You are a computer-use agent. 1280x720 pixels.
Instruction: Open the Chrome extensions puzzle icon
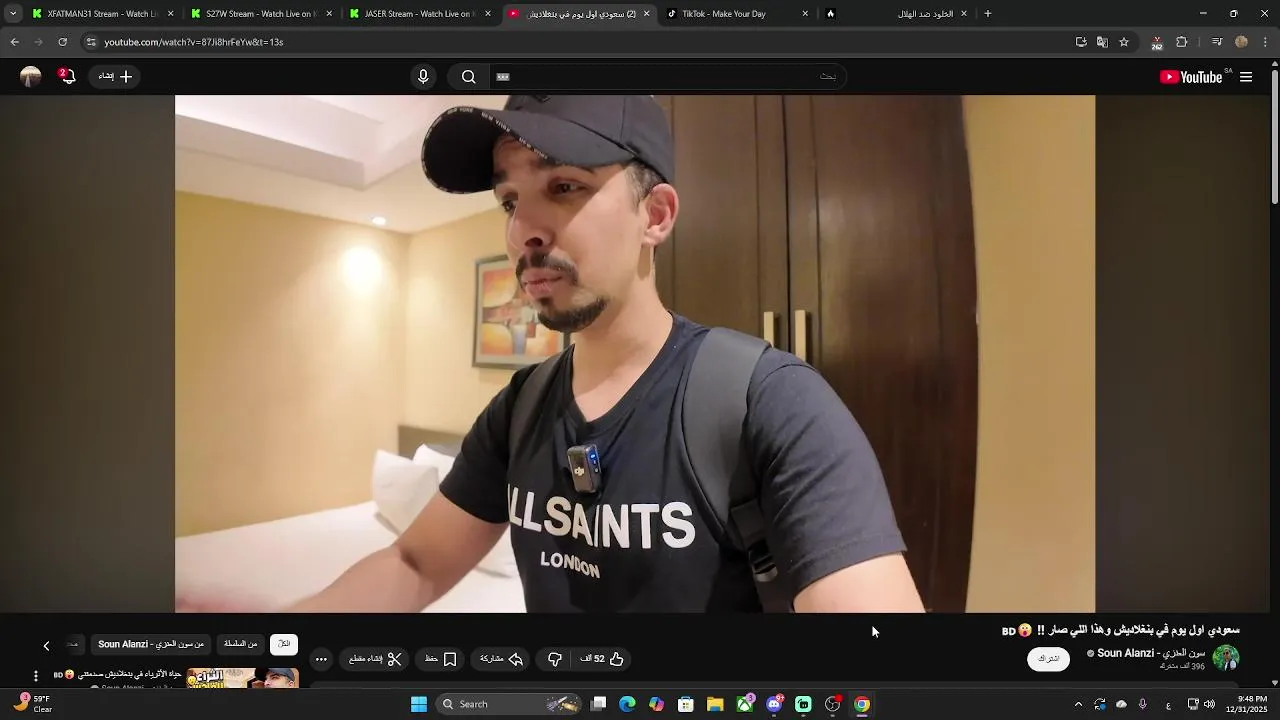click(1182, 42)
